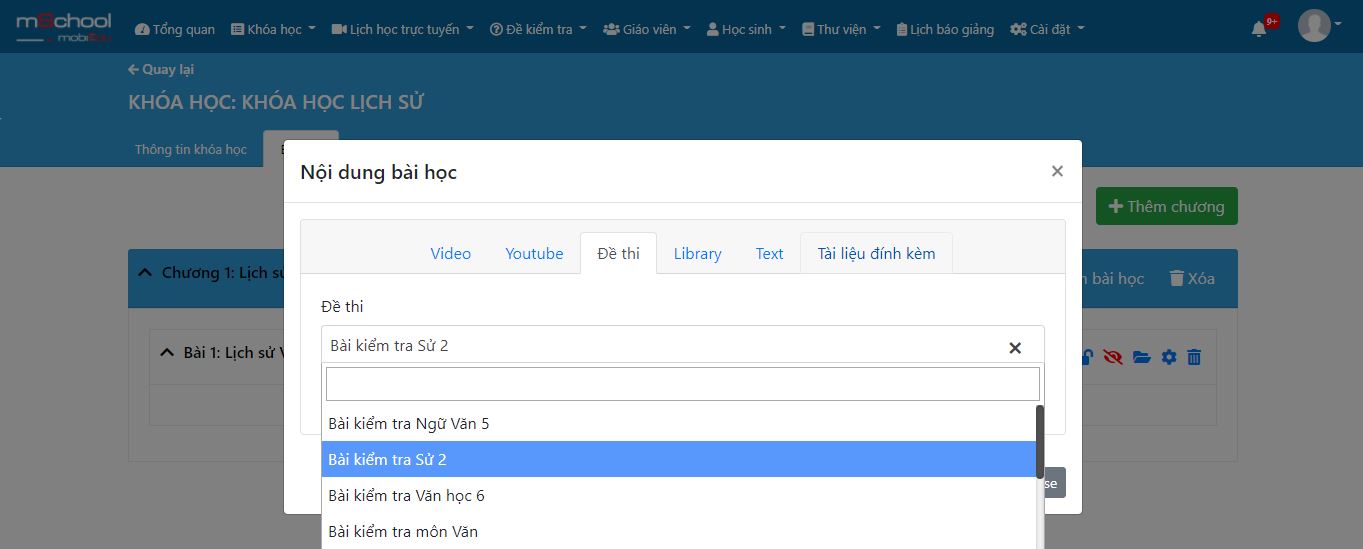Open the Cài đặt dropdown
This screenshot has height=549, width=1363.
point(1047,29)
